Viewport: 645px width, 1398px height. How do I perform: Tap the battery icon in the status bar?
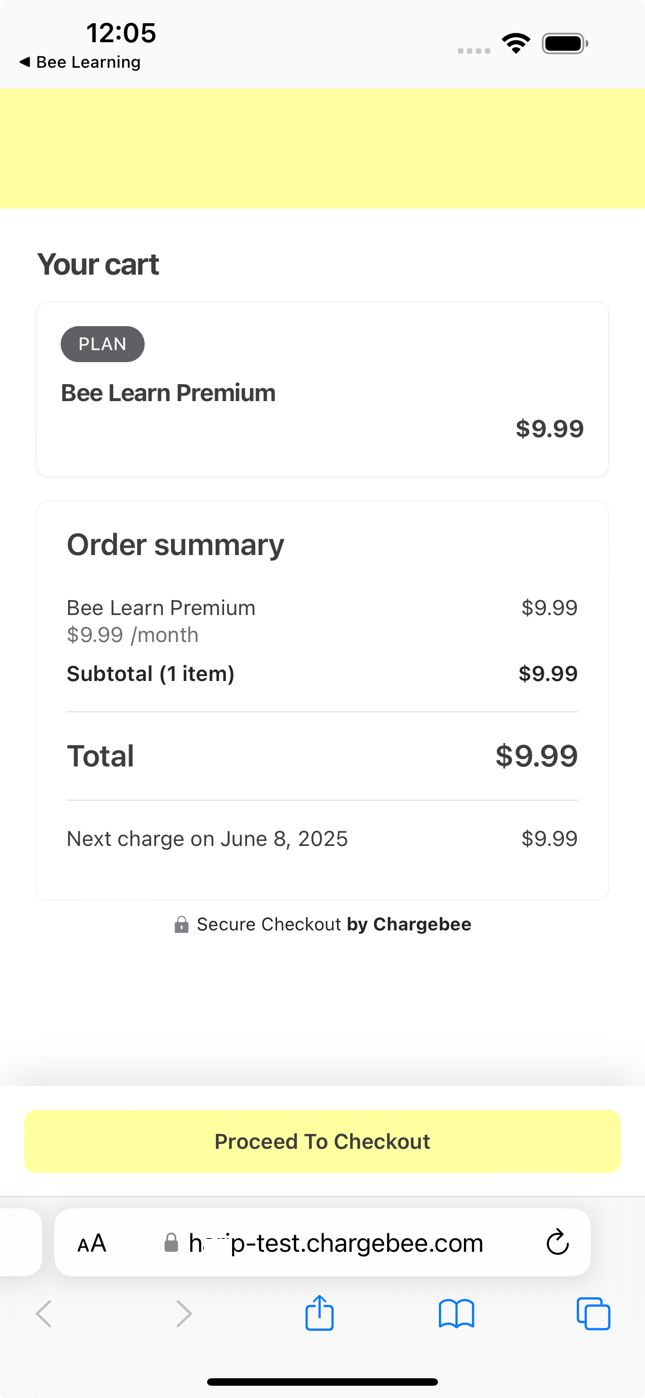coord(563,43)
